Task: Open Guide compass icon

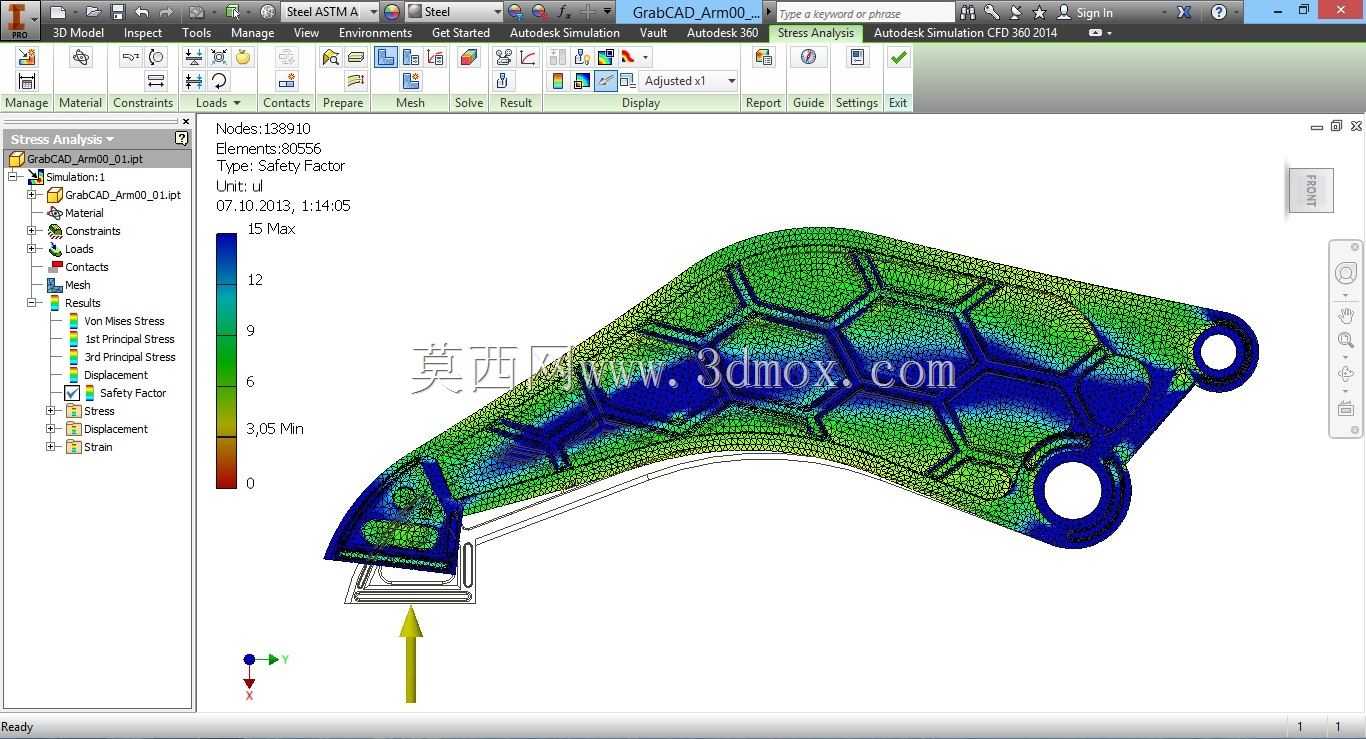Action: point(808,57)
